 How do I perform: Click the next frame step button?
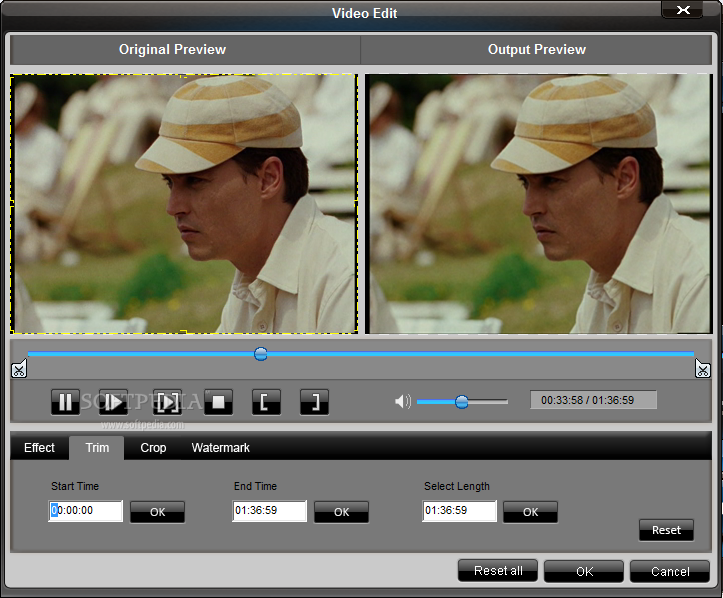coord(113,402)
